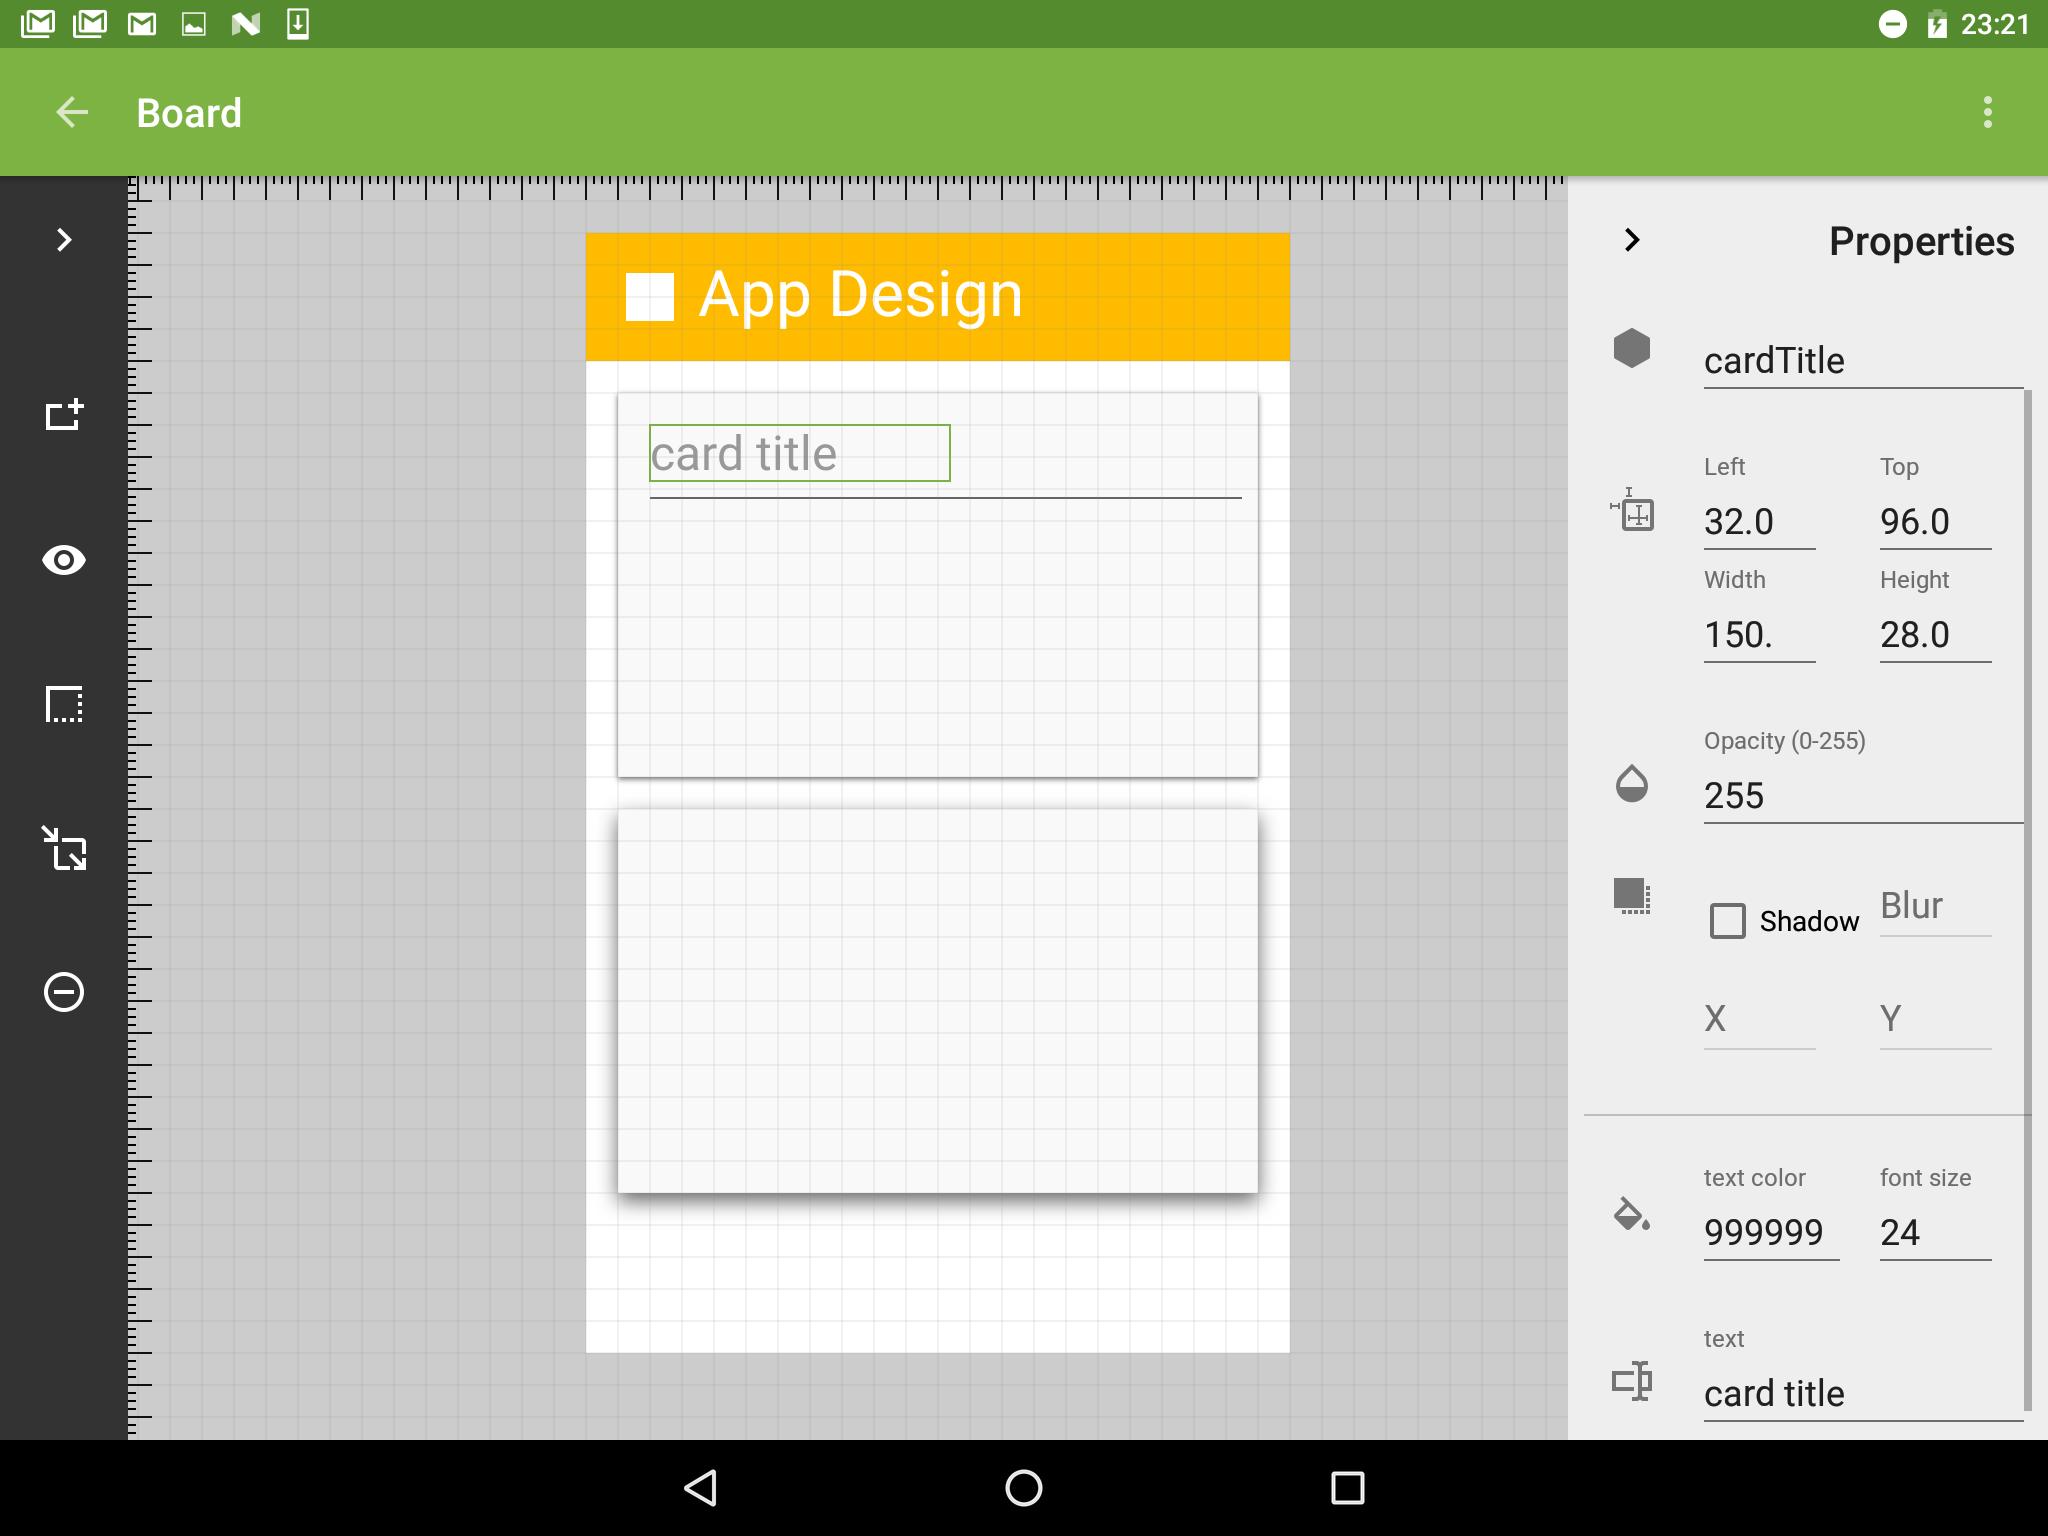Click the Opacity value field showing 255
This screenshot has height=1536, width=2048.
[1862, 796]
